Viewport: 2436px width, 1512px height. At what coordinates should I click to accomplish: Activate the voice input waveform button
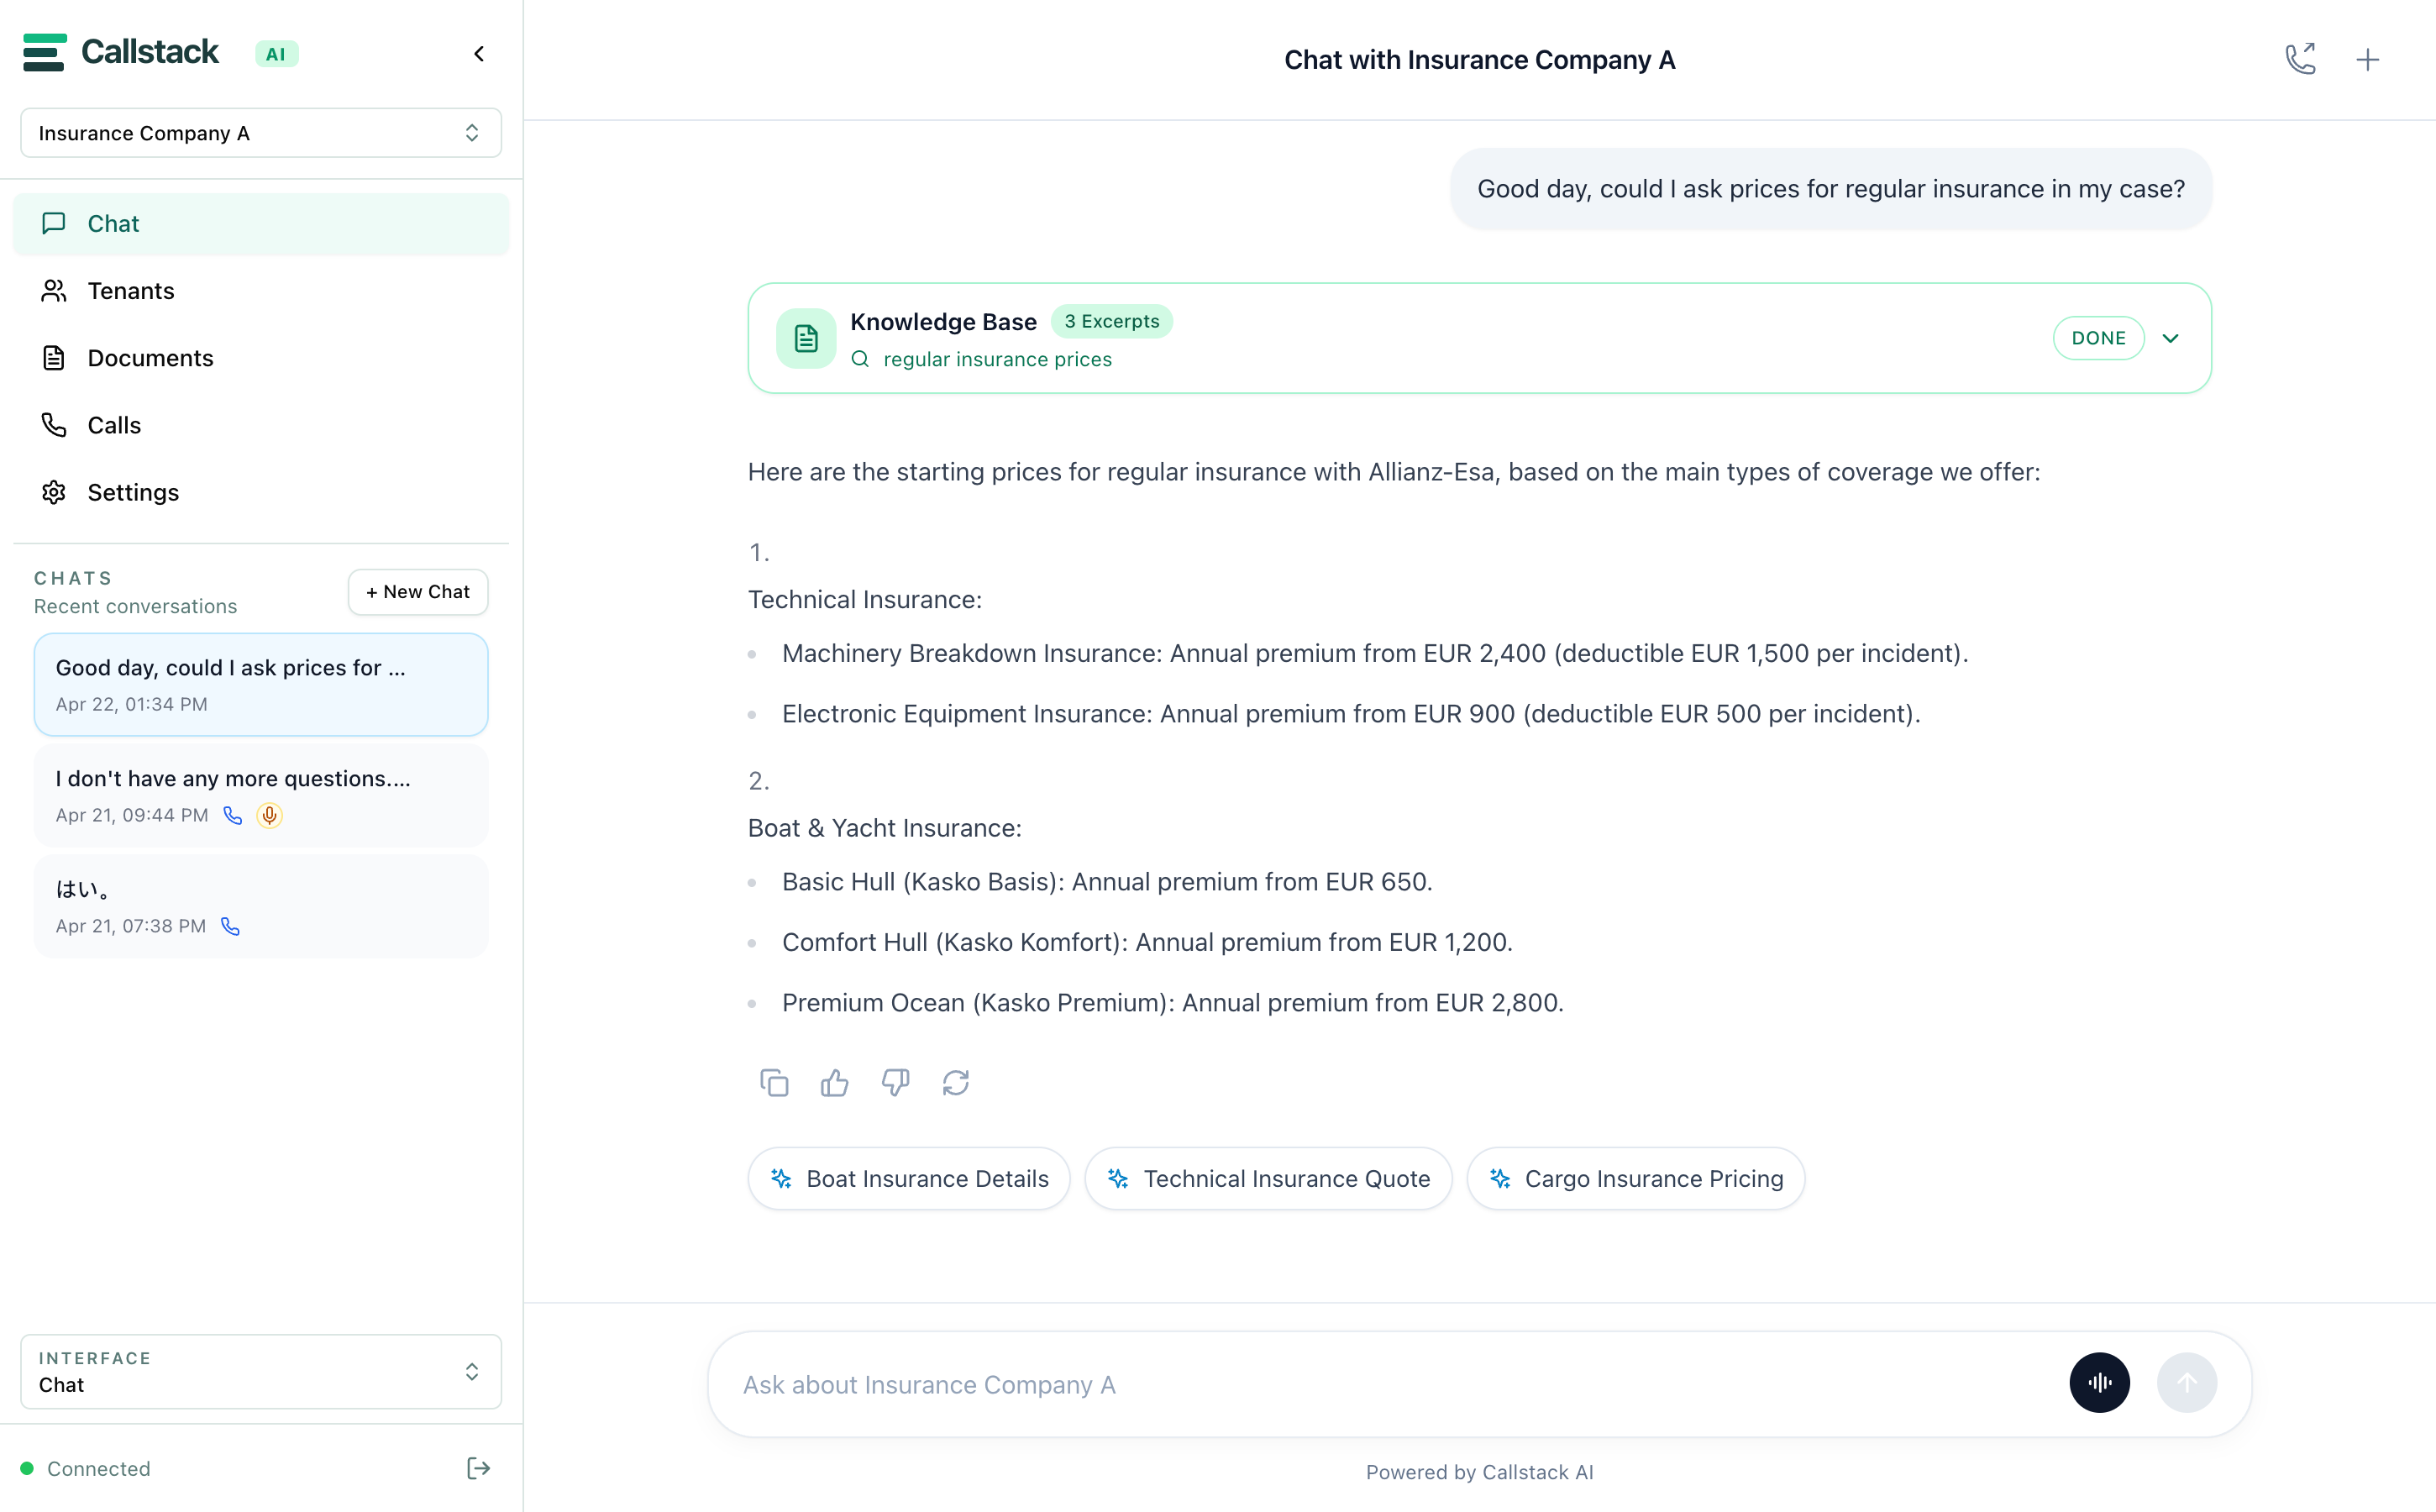click(2099, 1382)
